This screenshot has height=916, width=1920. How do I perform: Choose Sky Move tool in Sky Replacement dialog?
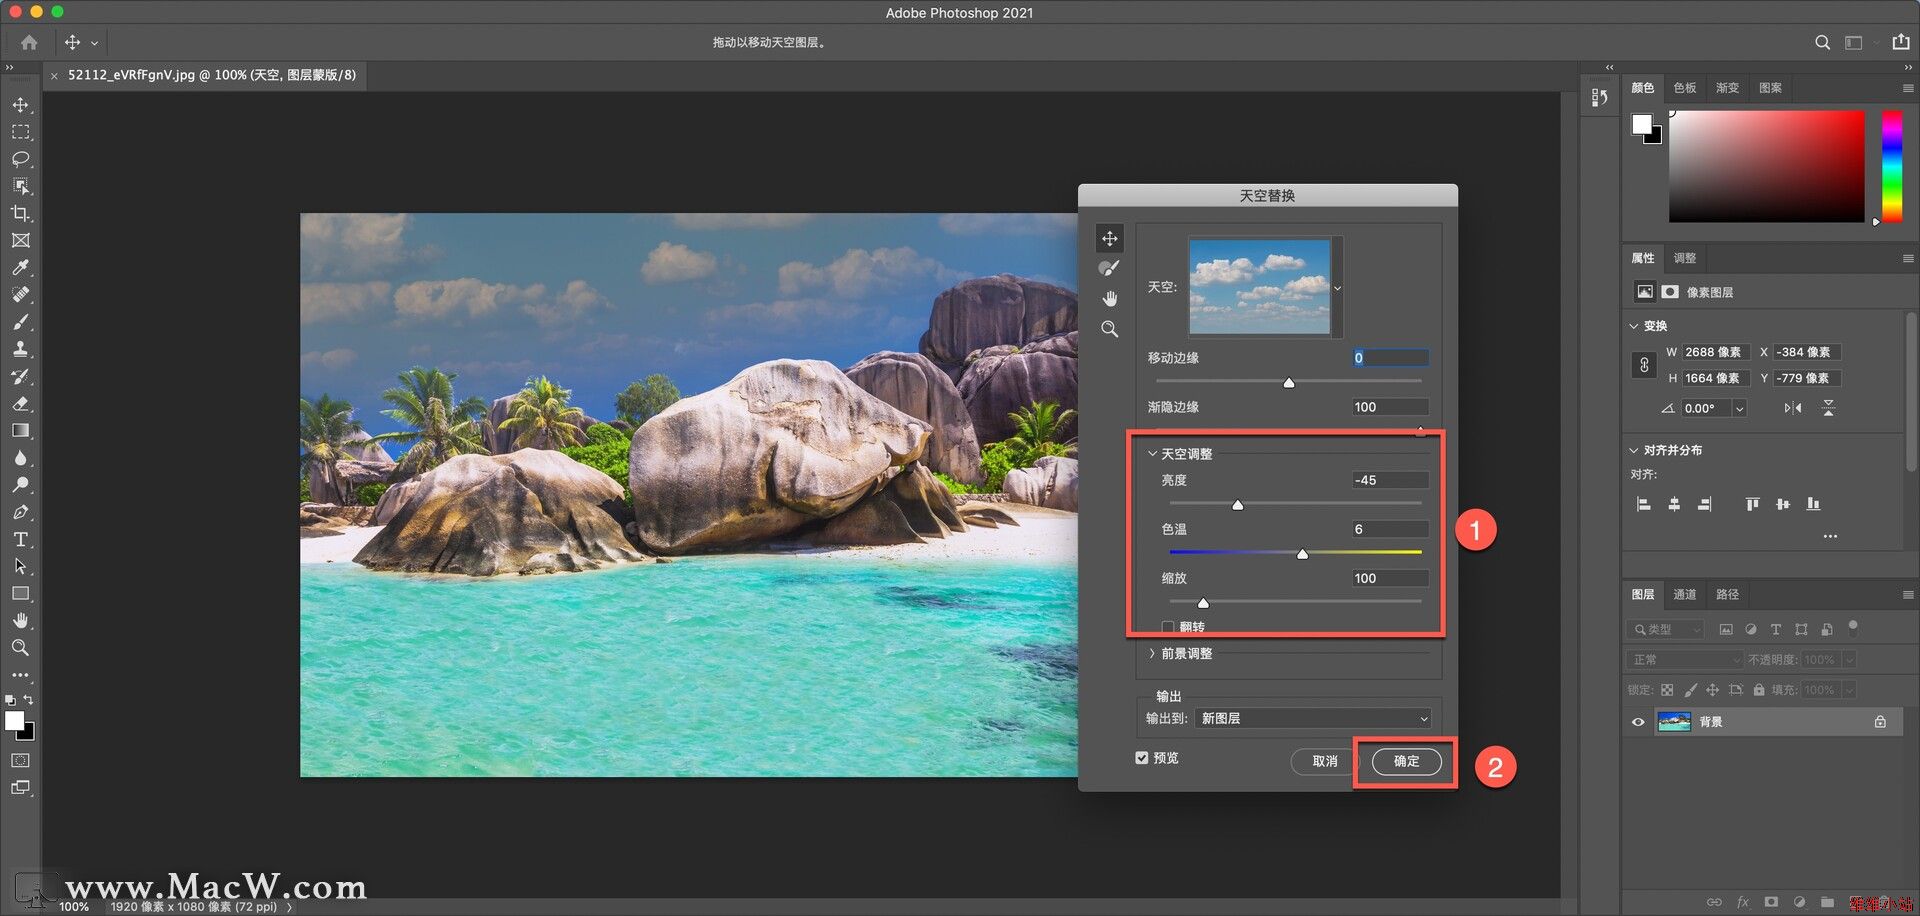coord(1109,238)
